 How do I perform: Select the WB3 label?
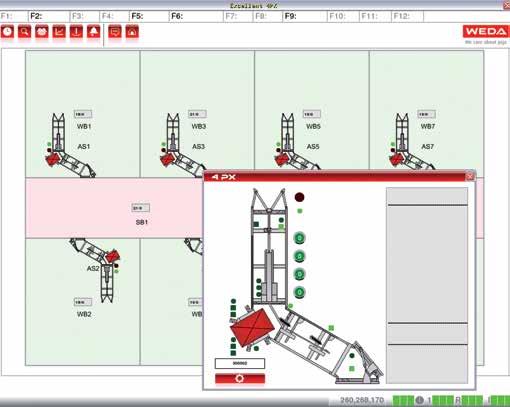click(x=199, y=127)
